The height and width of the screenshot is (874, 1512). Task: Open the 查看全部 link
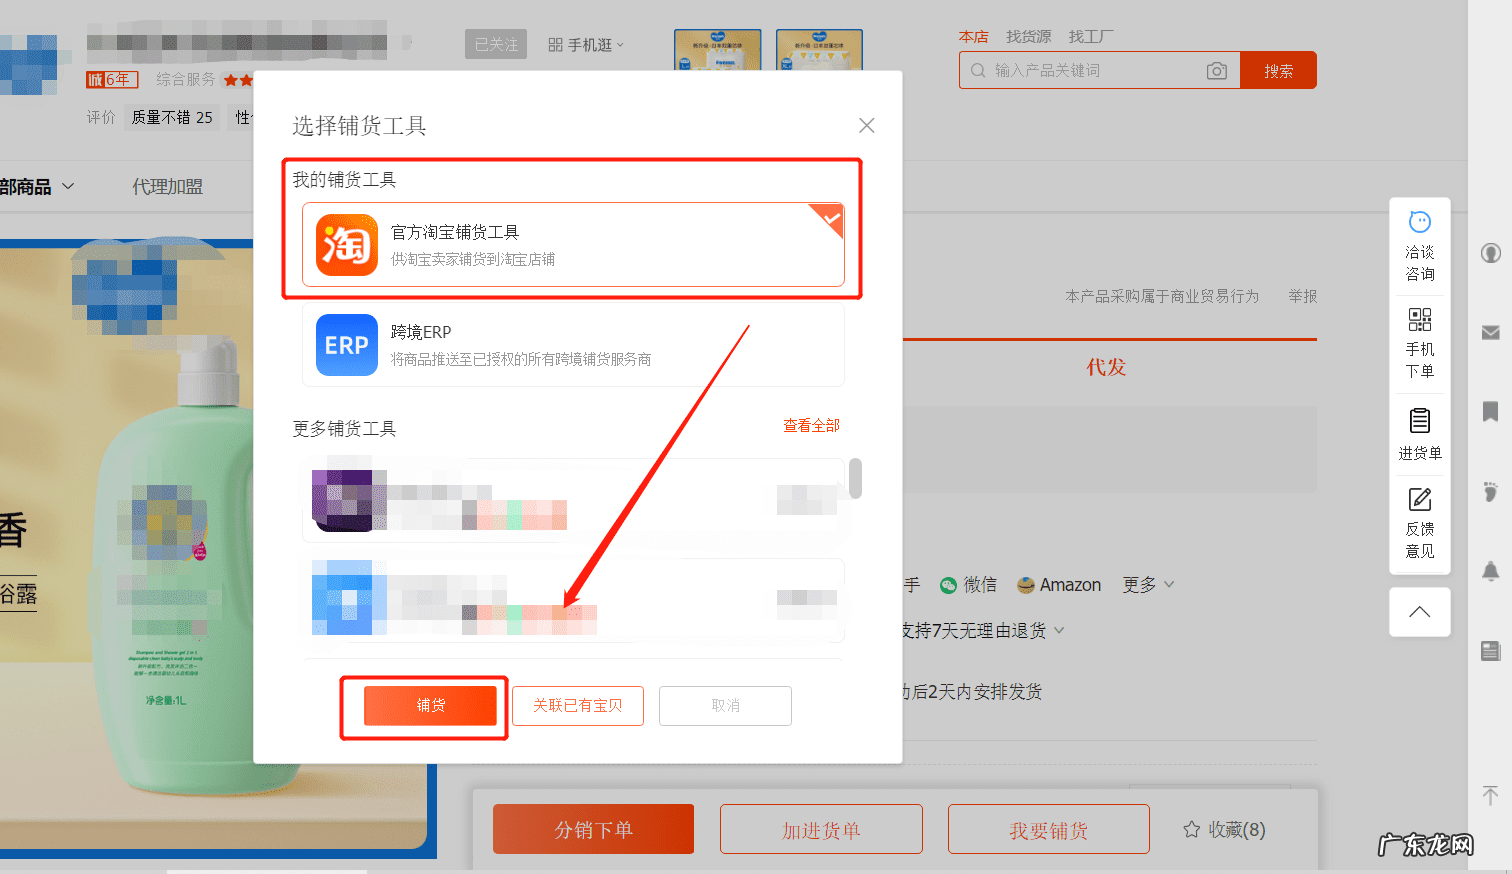click(x=811, y=425)
